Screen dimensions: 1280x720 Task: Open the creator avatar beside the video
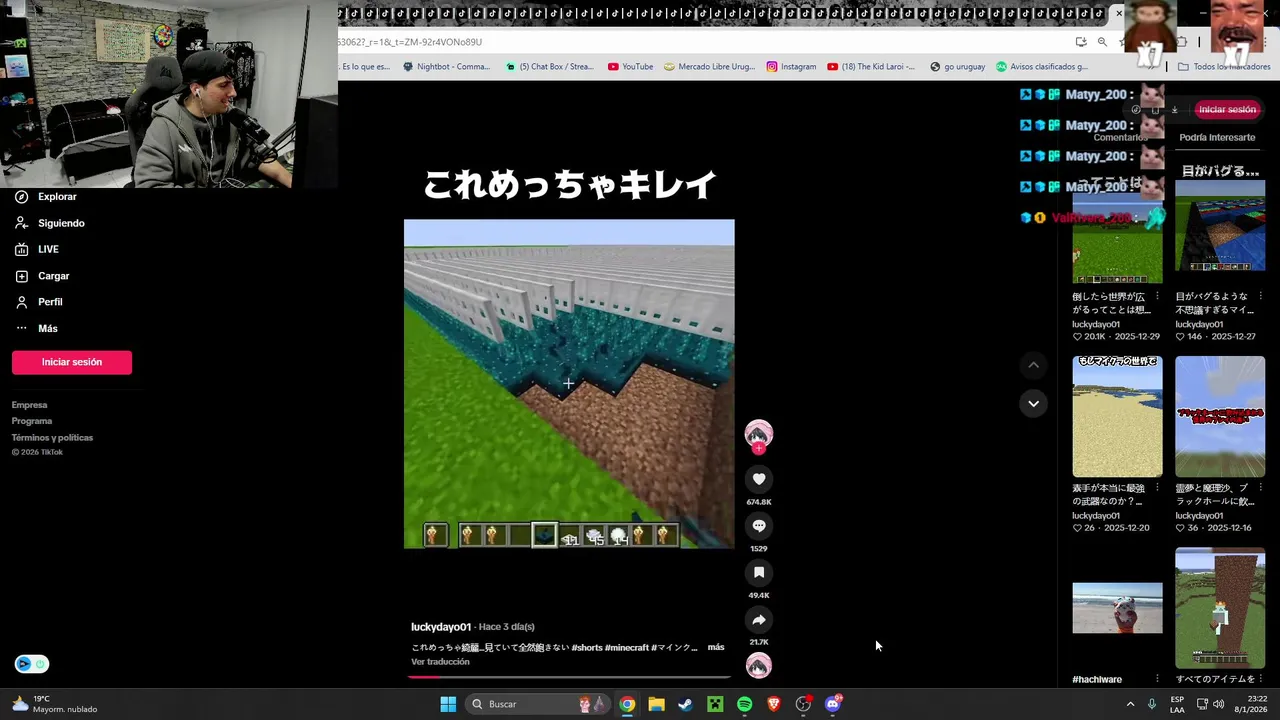pos(759,433)
